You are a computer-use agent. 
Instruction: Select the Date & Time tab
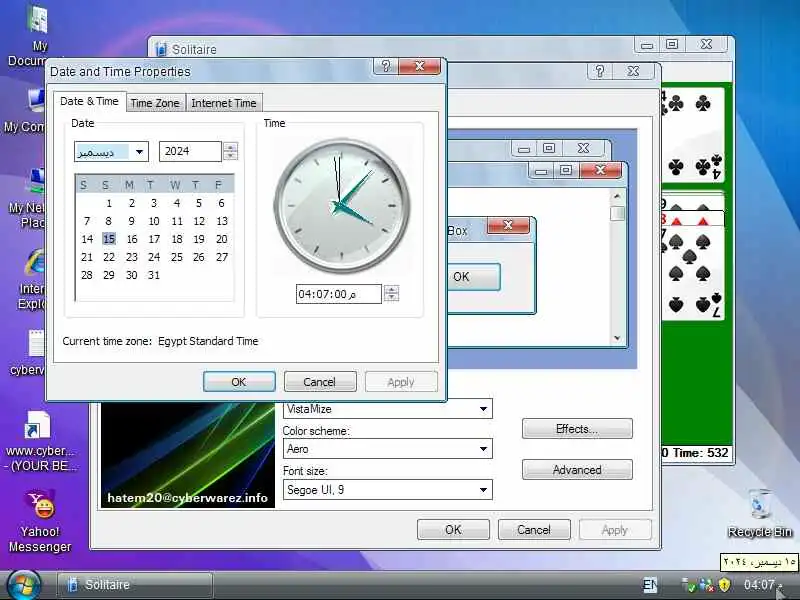point(89,101)
